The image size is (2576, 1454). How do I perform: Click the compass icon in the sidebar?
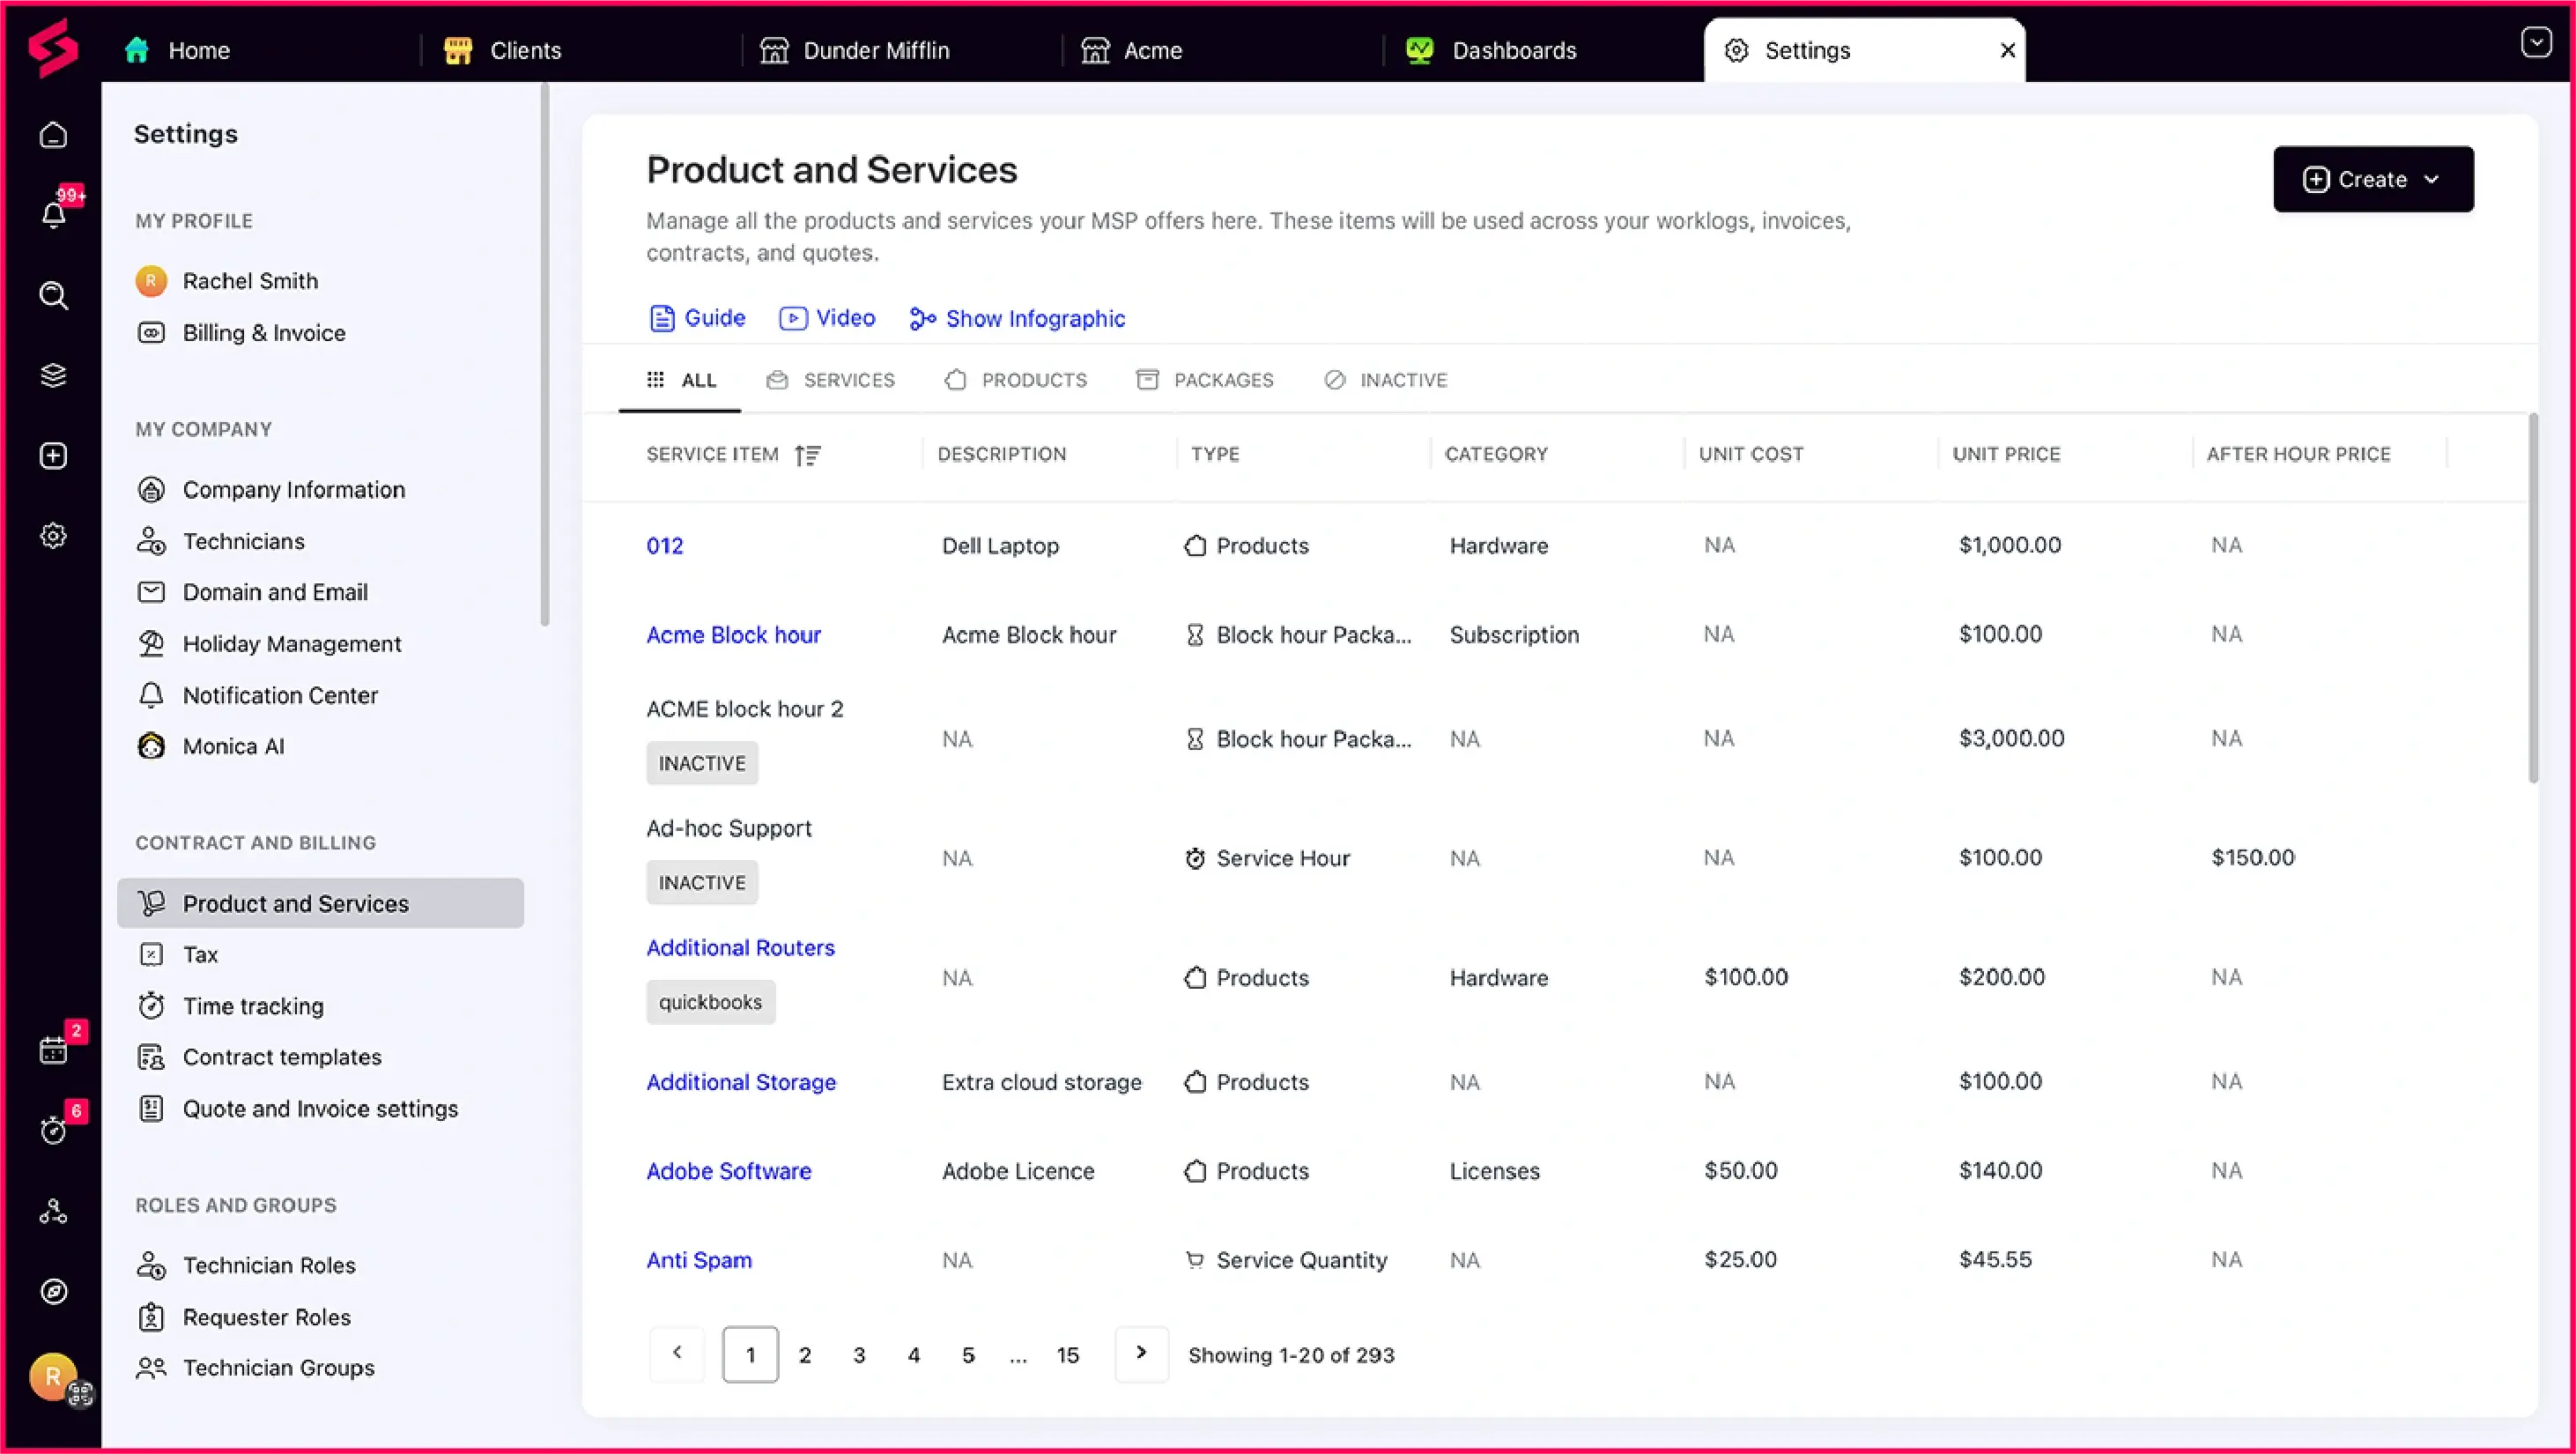53,1291
